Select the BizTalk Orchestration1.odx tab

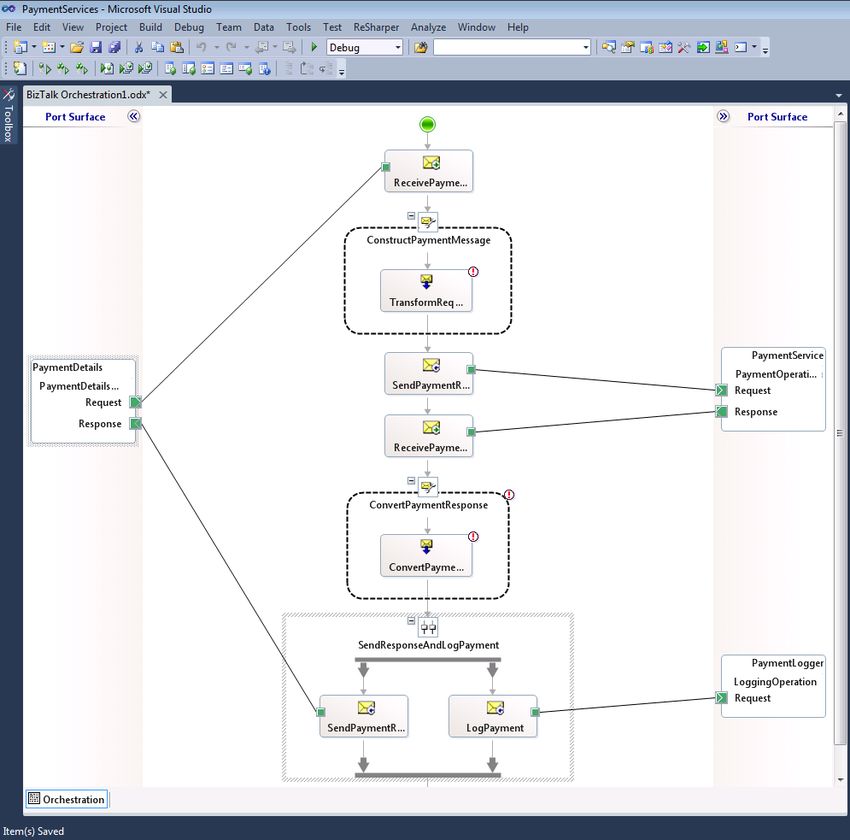89,95
